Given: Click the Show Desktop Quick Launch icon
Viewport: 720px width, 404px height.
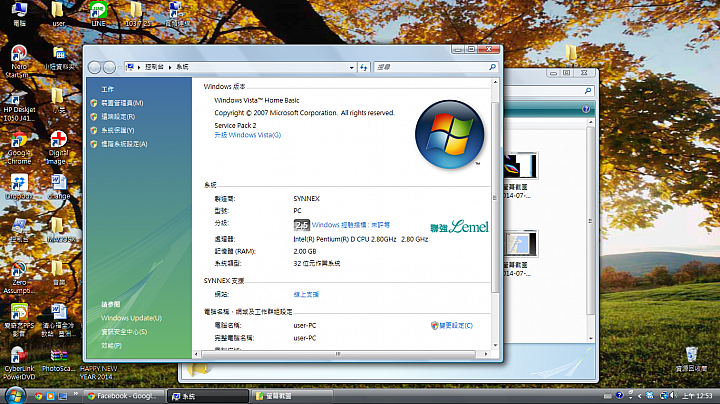Looking at the screenshot, I should point(63,396).
